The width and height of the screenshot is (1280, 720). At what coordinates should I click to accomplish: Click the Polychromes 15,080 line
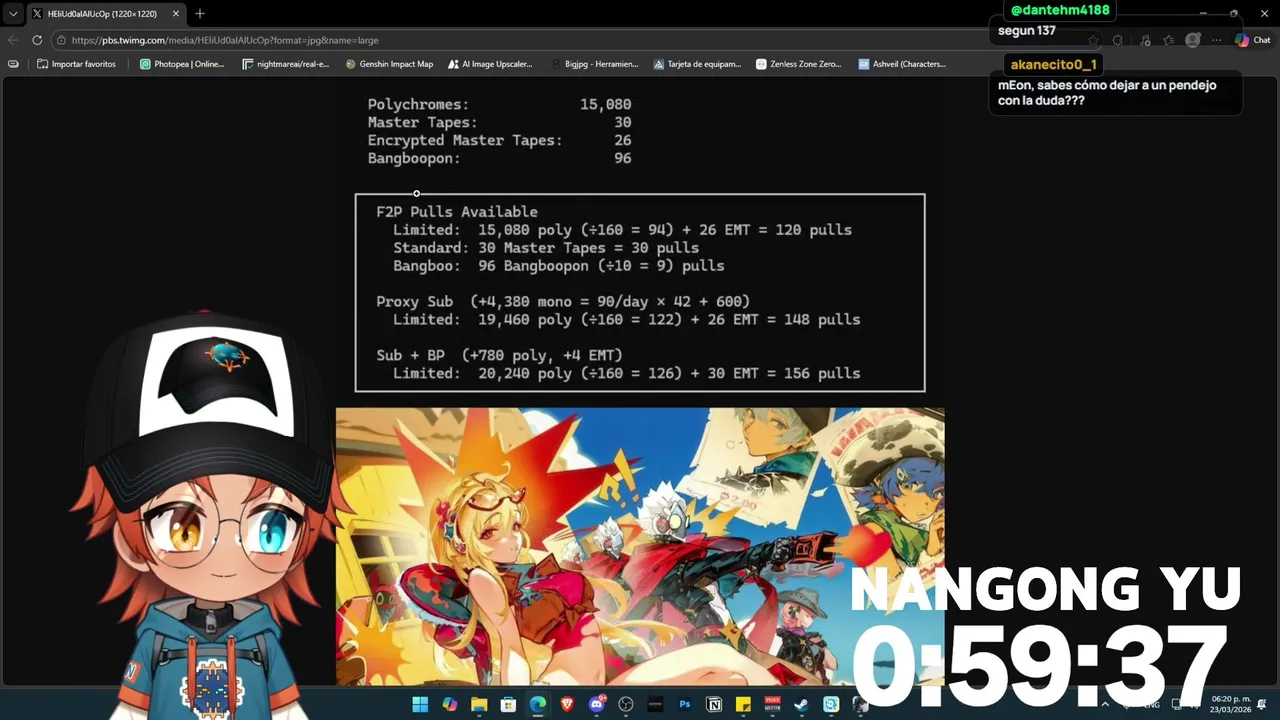click(499, 104)
